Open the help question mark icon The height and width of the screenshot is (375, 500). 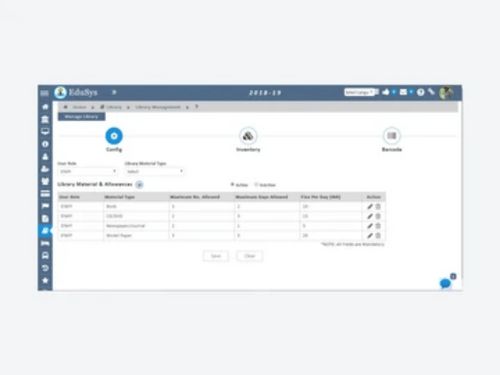(x=421, y=92)
